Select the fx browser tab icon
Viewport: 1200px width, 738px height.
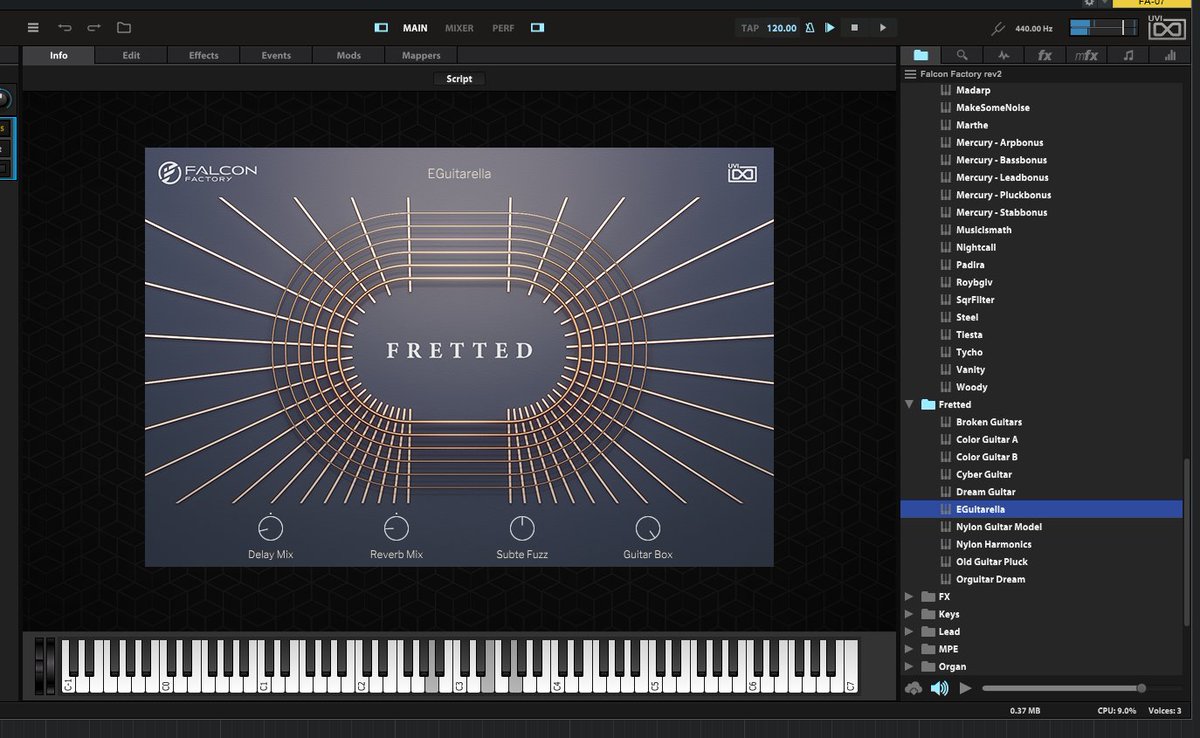1045,55
